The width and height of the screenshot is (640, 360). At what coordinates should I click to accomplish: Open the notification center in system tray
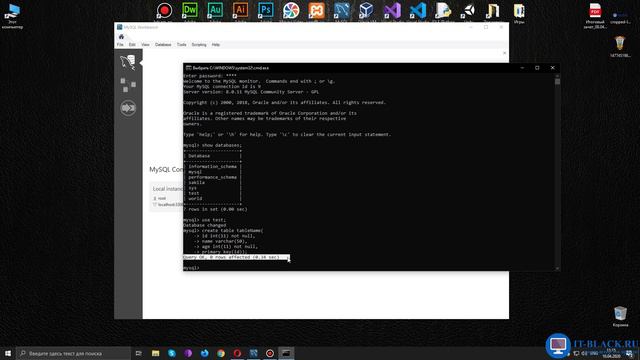tap(630, 353)
